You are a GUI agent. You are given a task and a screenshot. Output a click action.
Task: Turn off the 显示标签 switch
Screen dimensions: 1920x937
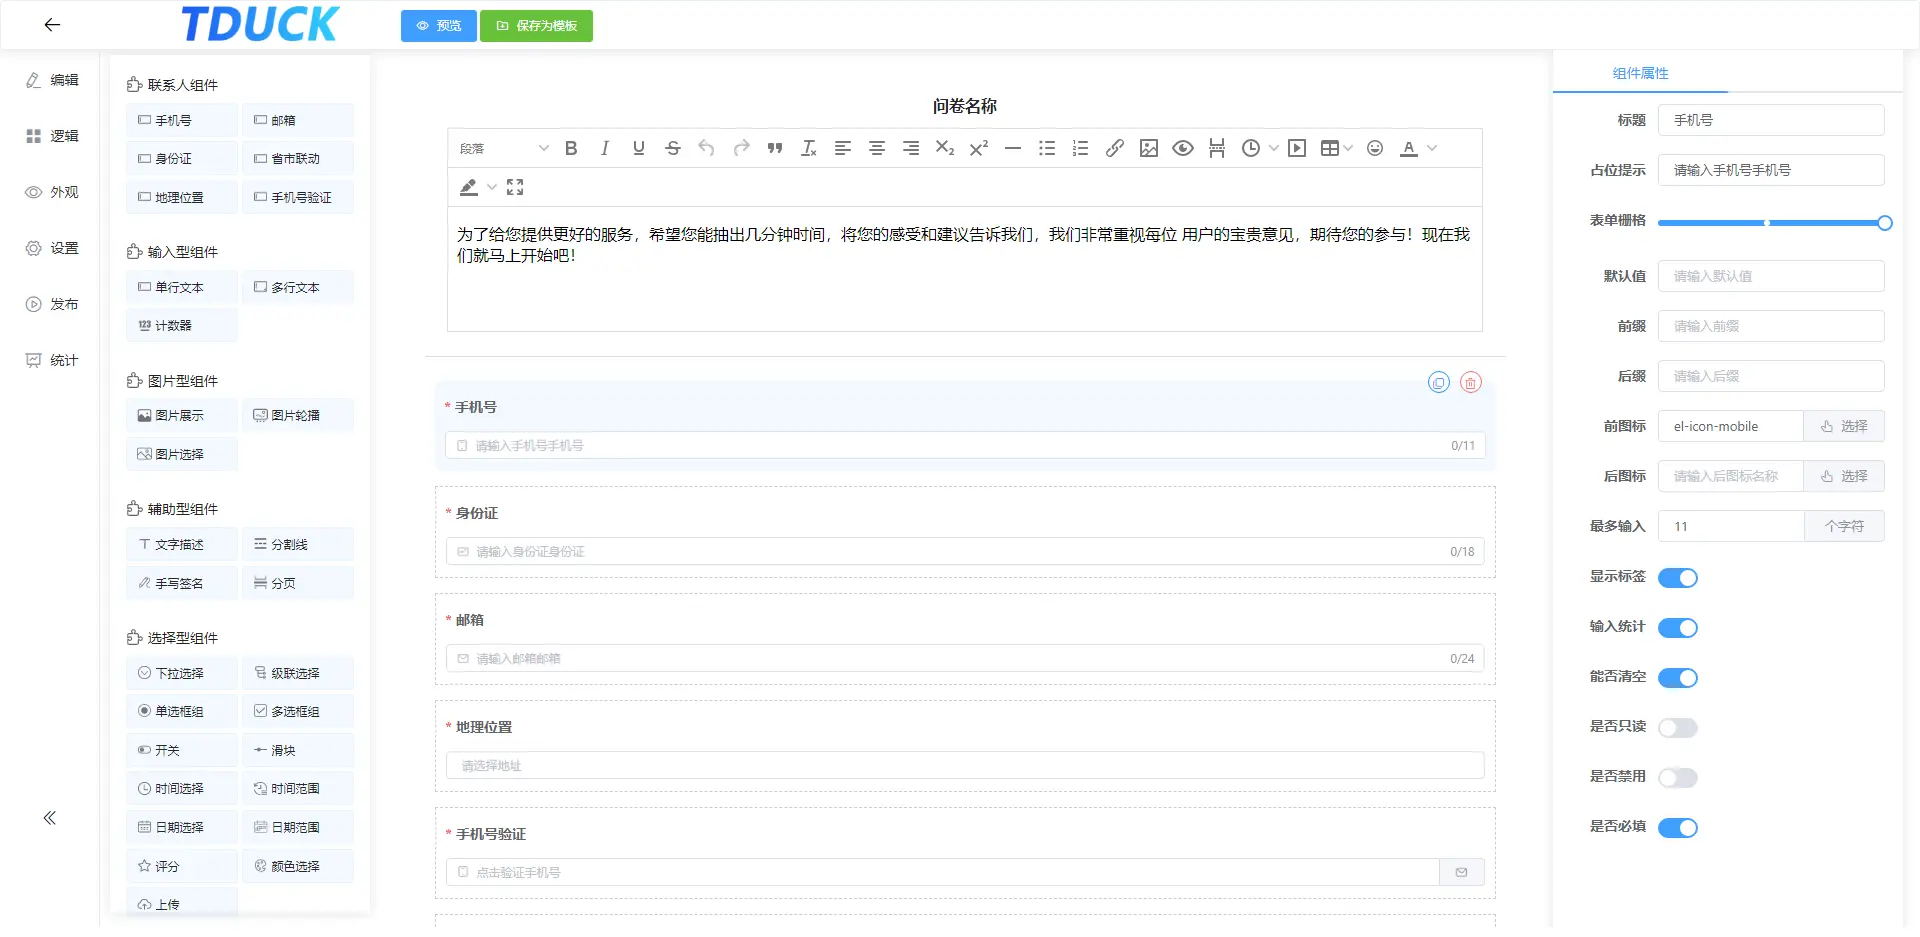click(1678, 578)
